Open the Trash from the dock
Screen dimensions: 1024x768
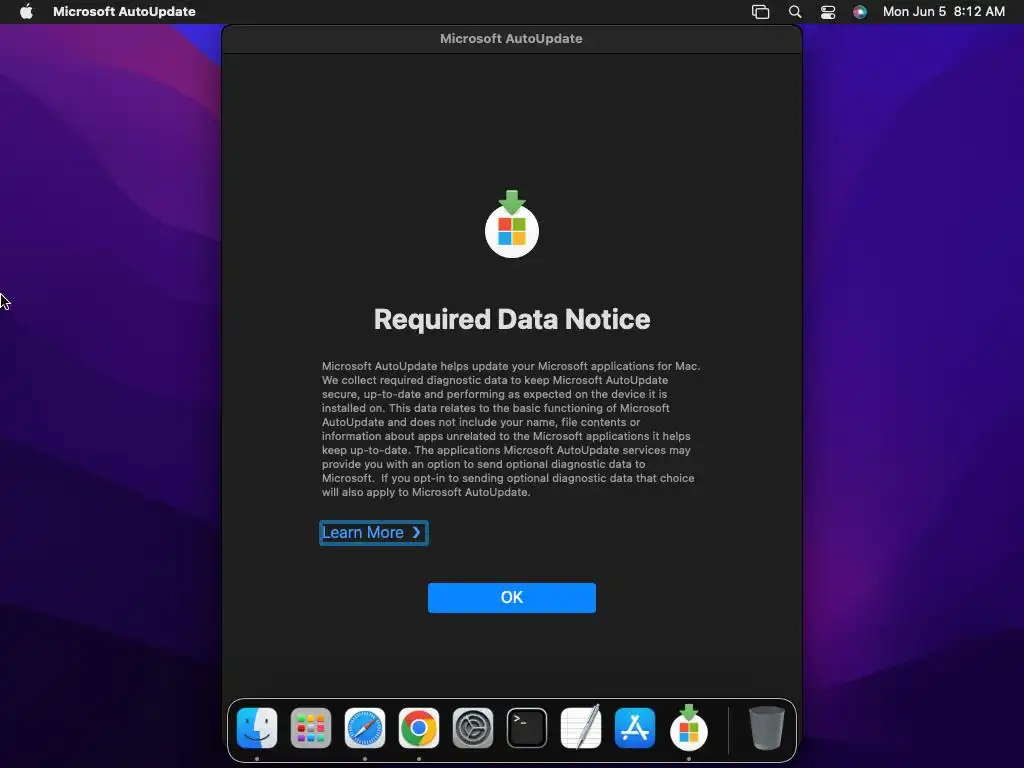tap(766, 728)
